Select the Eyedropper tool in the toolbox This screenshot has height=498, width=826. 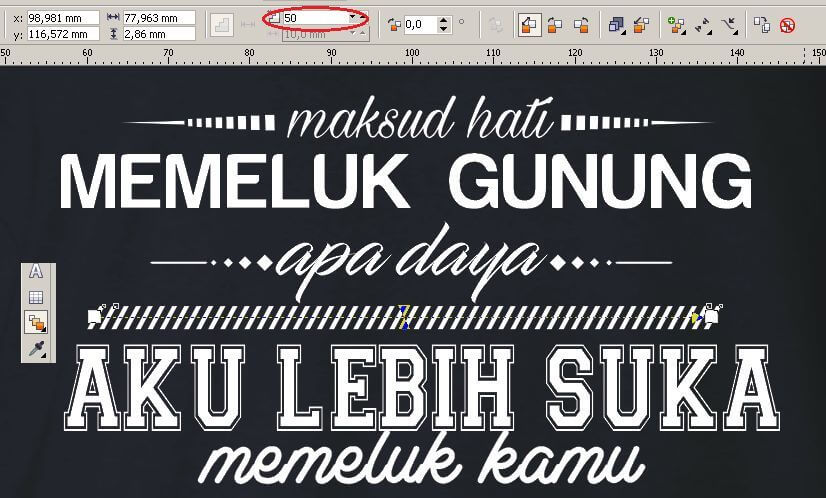click(36, 348)
